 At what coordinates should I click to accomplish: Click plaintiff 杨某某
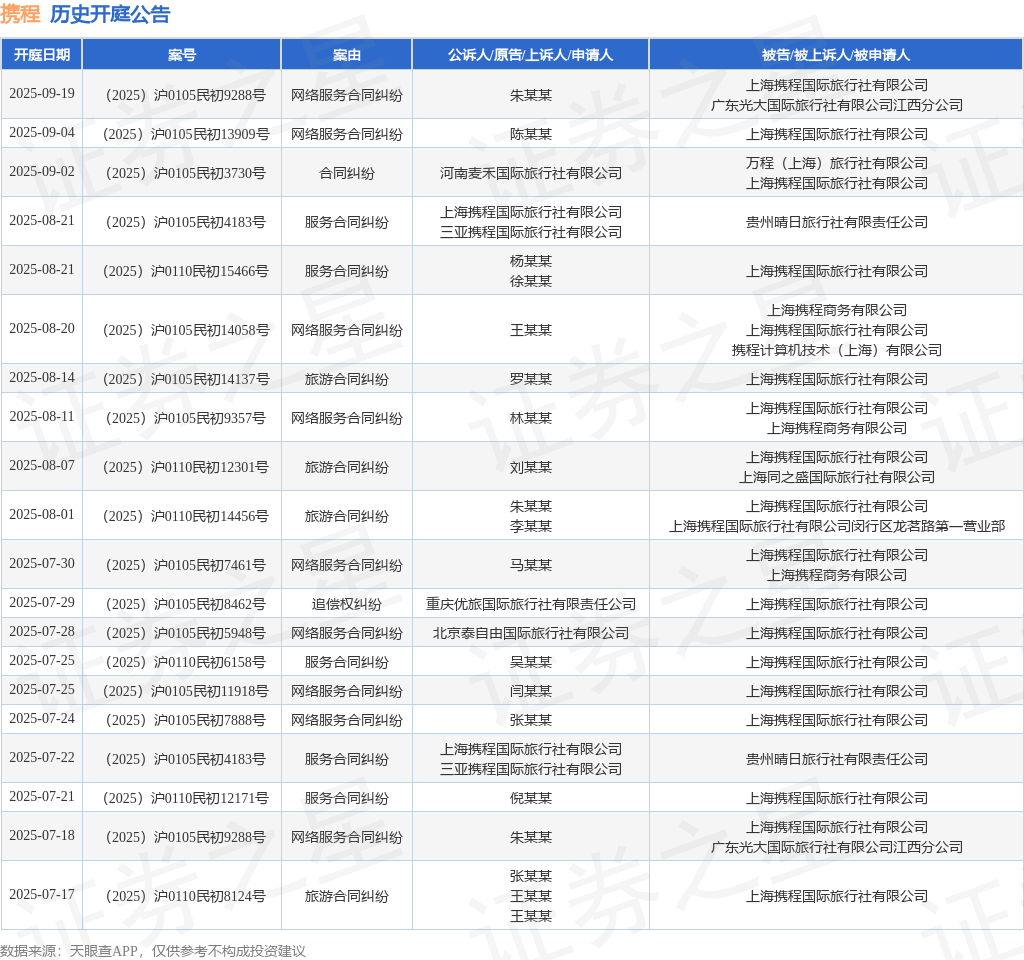click(x=531, y=261)
